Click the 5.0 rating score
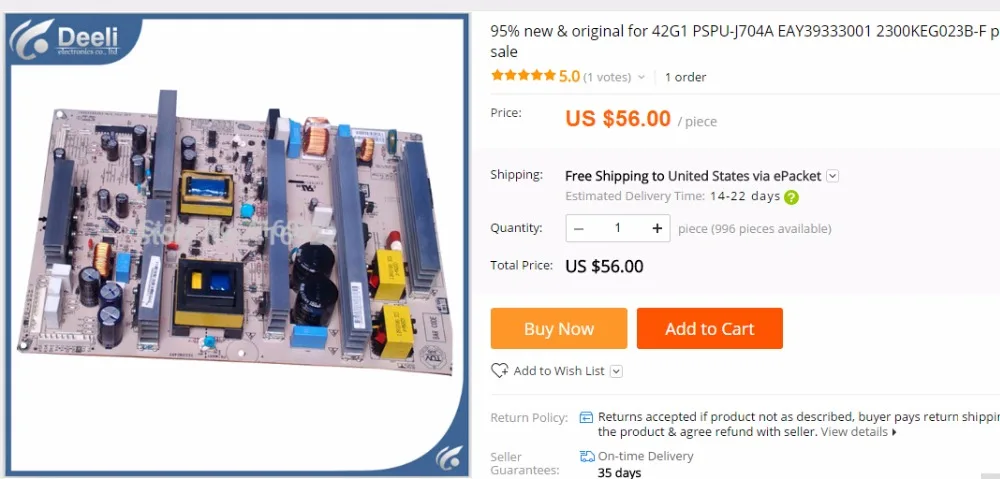The image size is (1000, 479). [x=570, y=77]
